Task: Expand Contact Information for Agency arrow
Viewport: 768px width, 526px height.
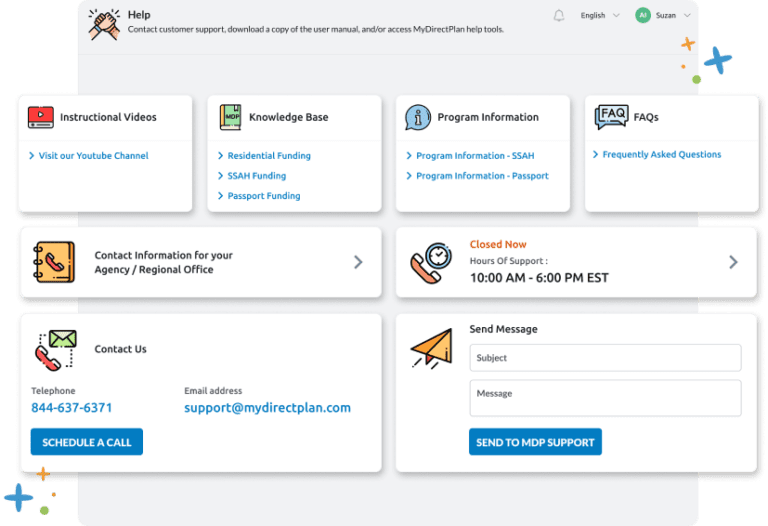Action: pos(358,262)
